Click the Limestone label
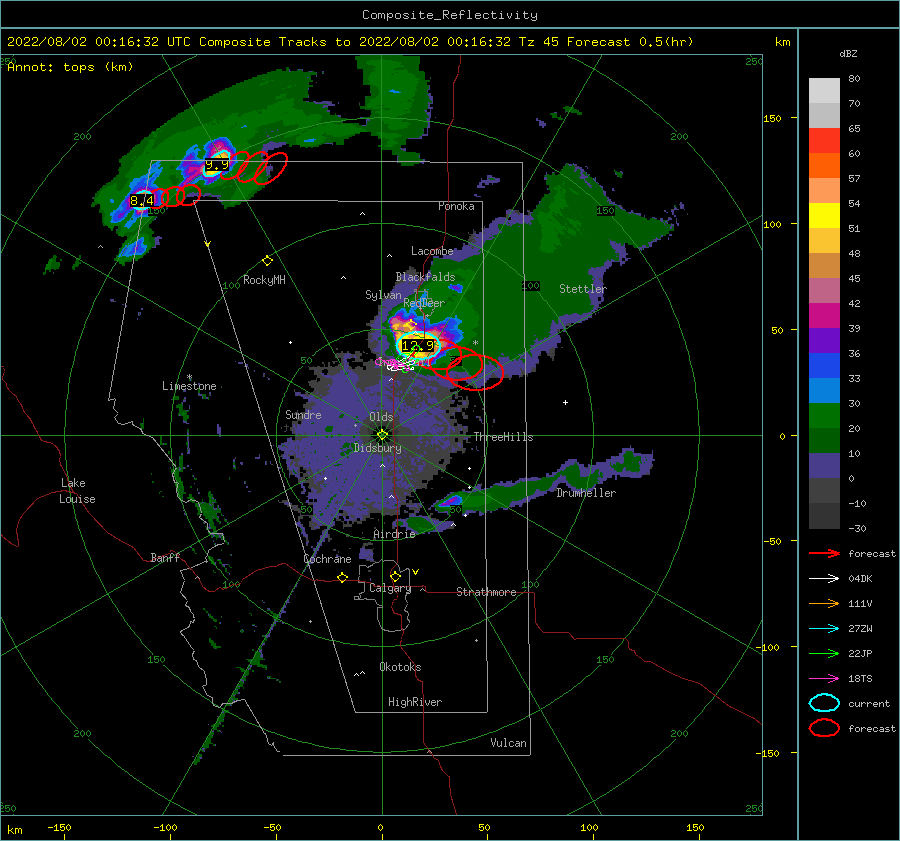 tap(189, 386)
